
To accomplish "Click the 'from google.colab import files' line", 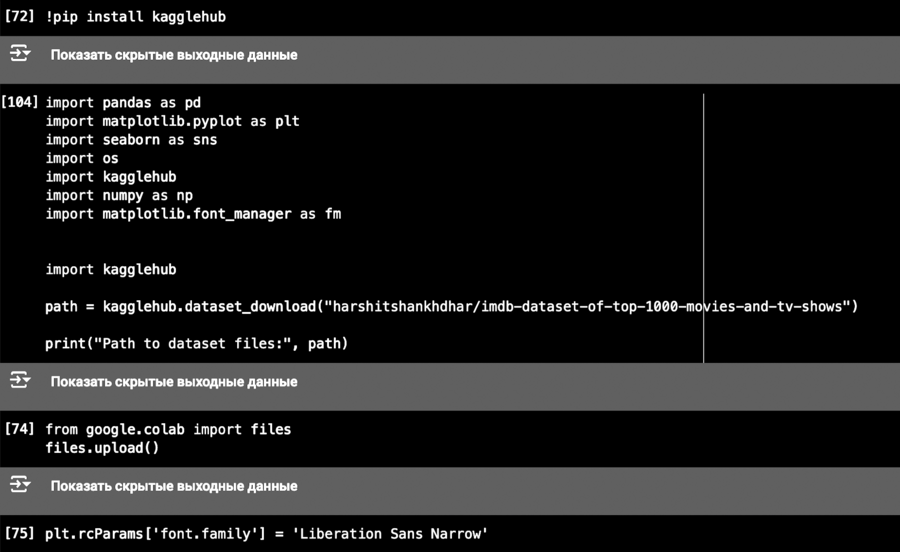I will [168, 429].
